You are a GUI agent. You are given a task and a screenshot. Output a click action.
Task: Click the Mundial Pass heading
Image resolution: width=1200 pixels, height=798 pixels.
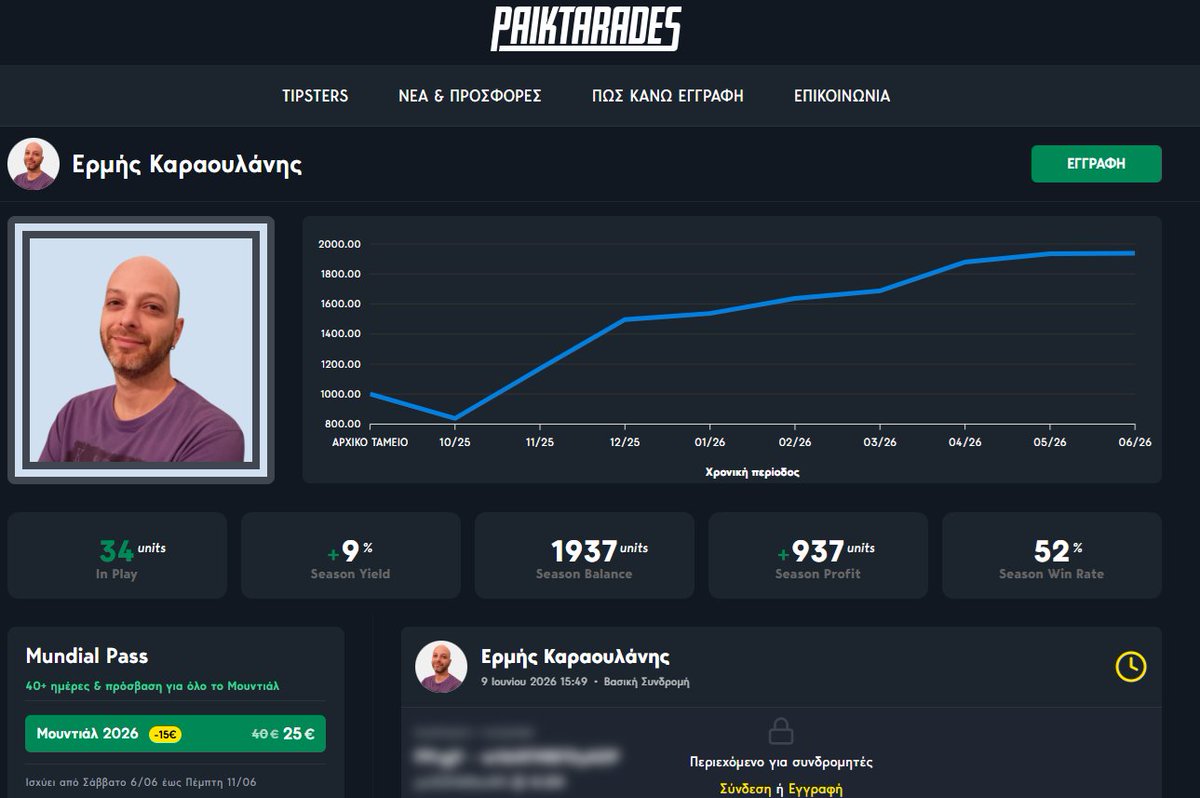[x=87, y=656]
